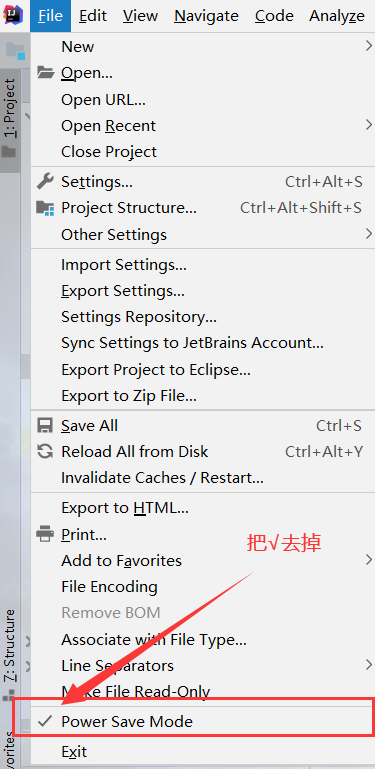Click the Structure tool window icon
This screenshot has width=375, height=769.
[9, 695]
